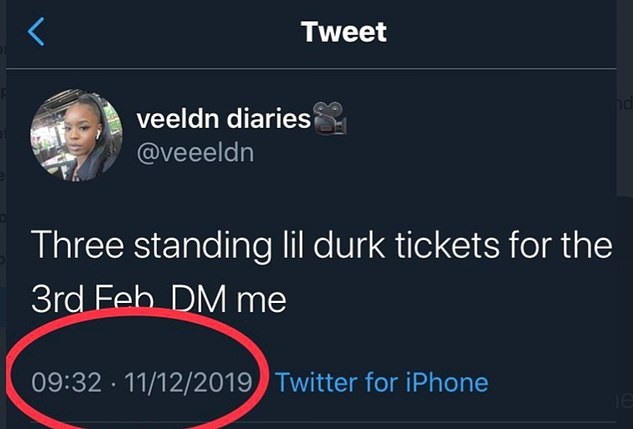Click the Twitter for iPhone source link
The height and width of the screenshot is (429, 633).
(x=381, y=381)
